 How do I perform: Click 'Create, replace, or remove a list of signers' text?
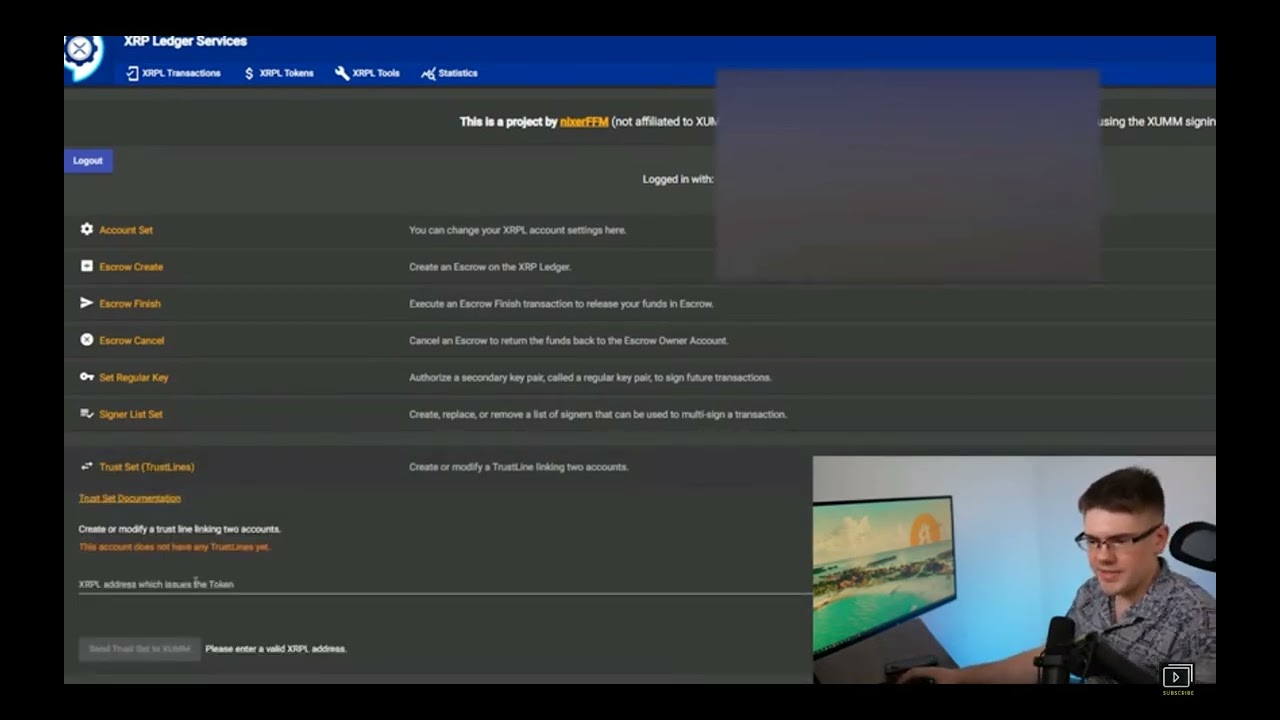coord(598,415)
